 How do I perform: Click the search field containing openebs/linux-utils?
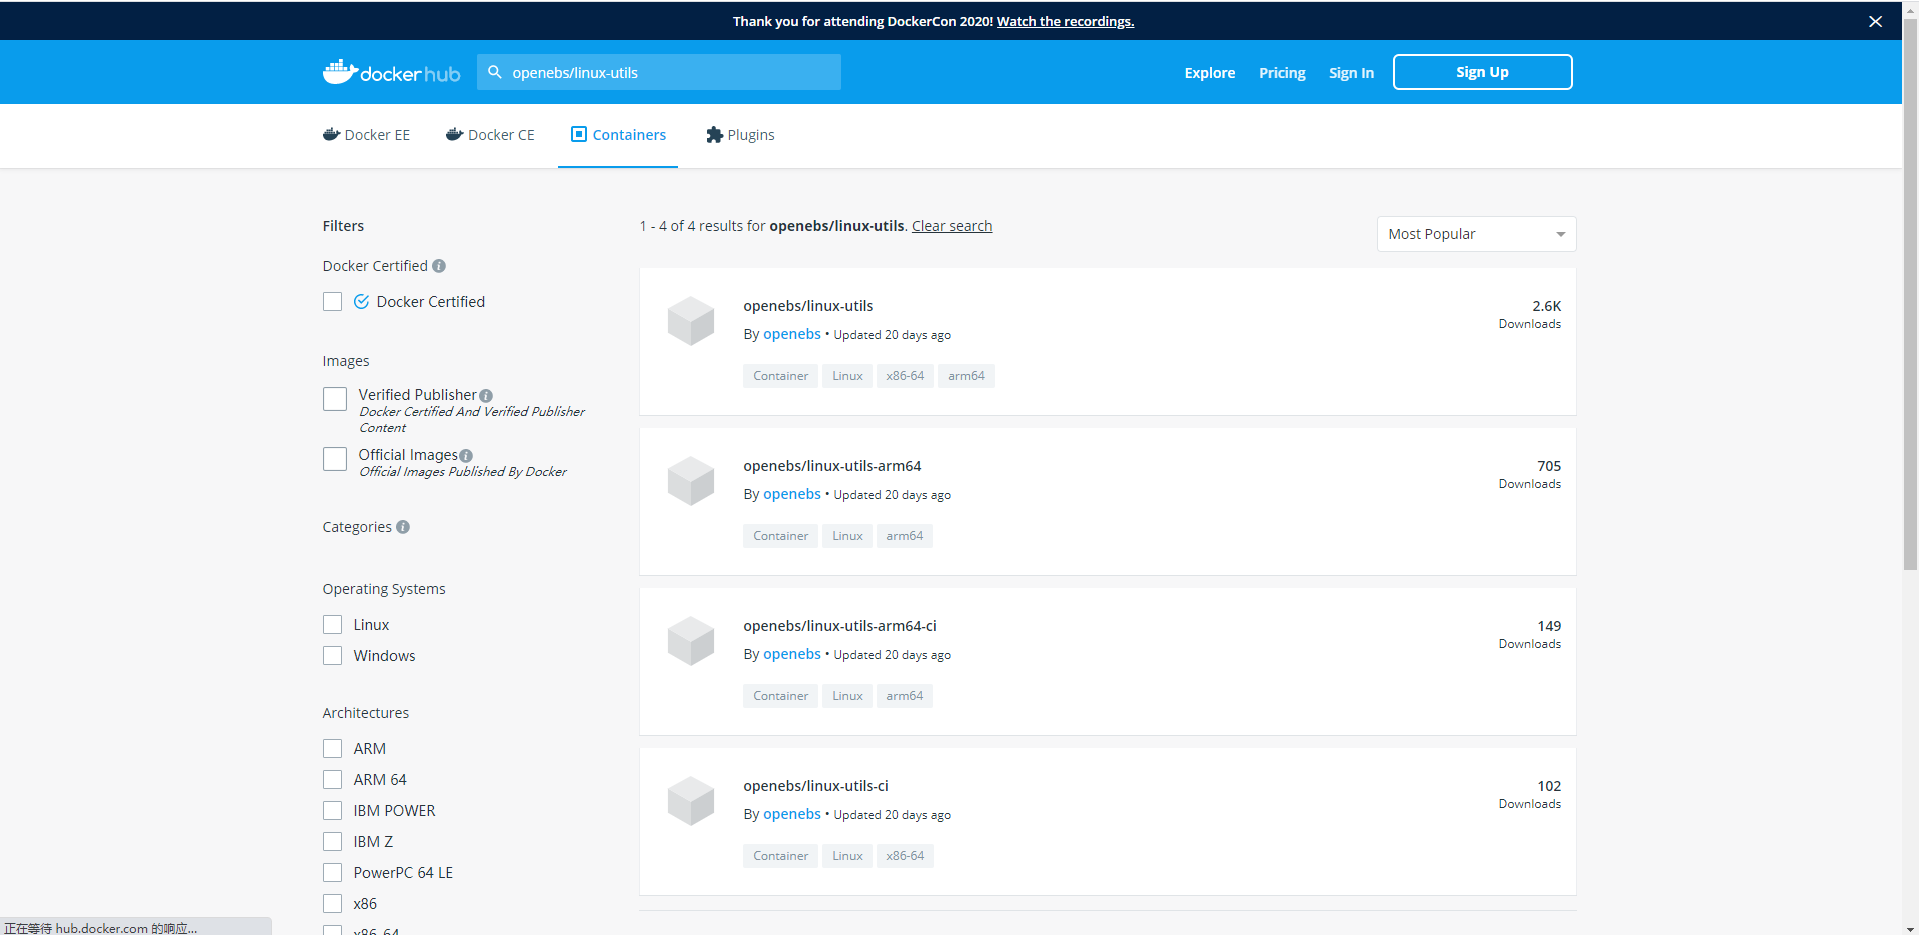(x=659, y=72)
